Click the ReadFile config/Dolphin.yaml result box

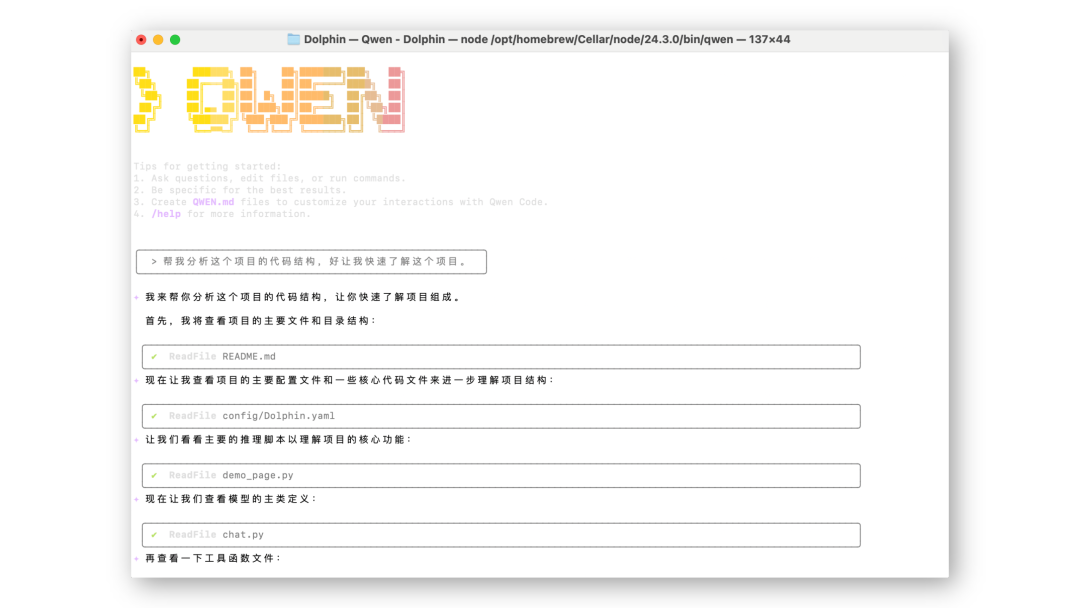pos(501,416)
